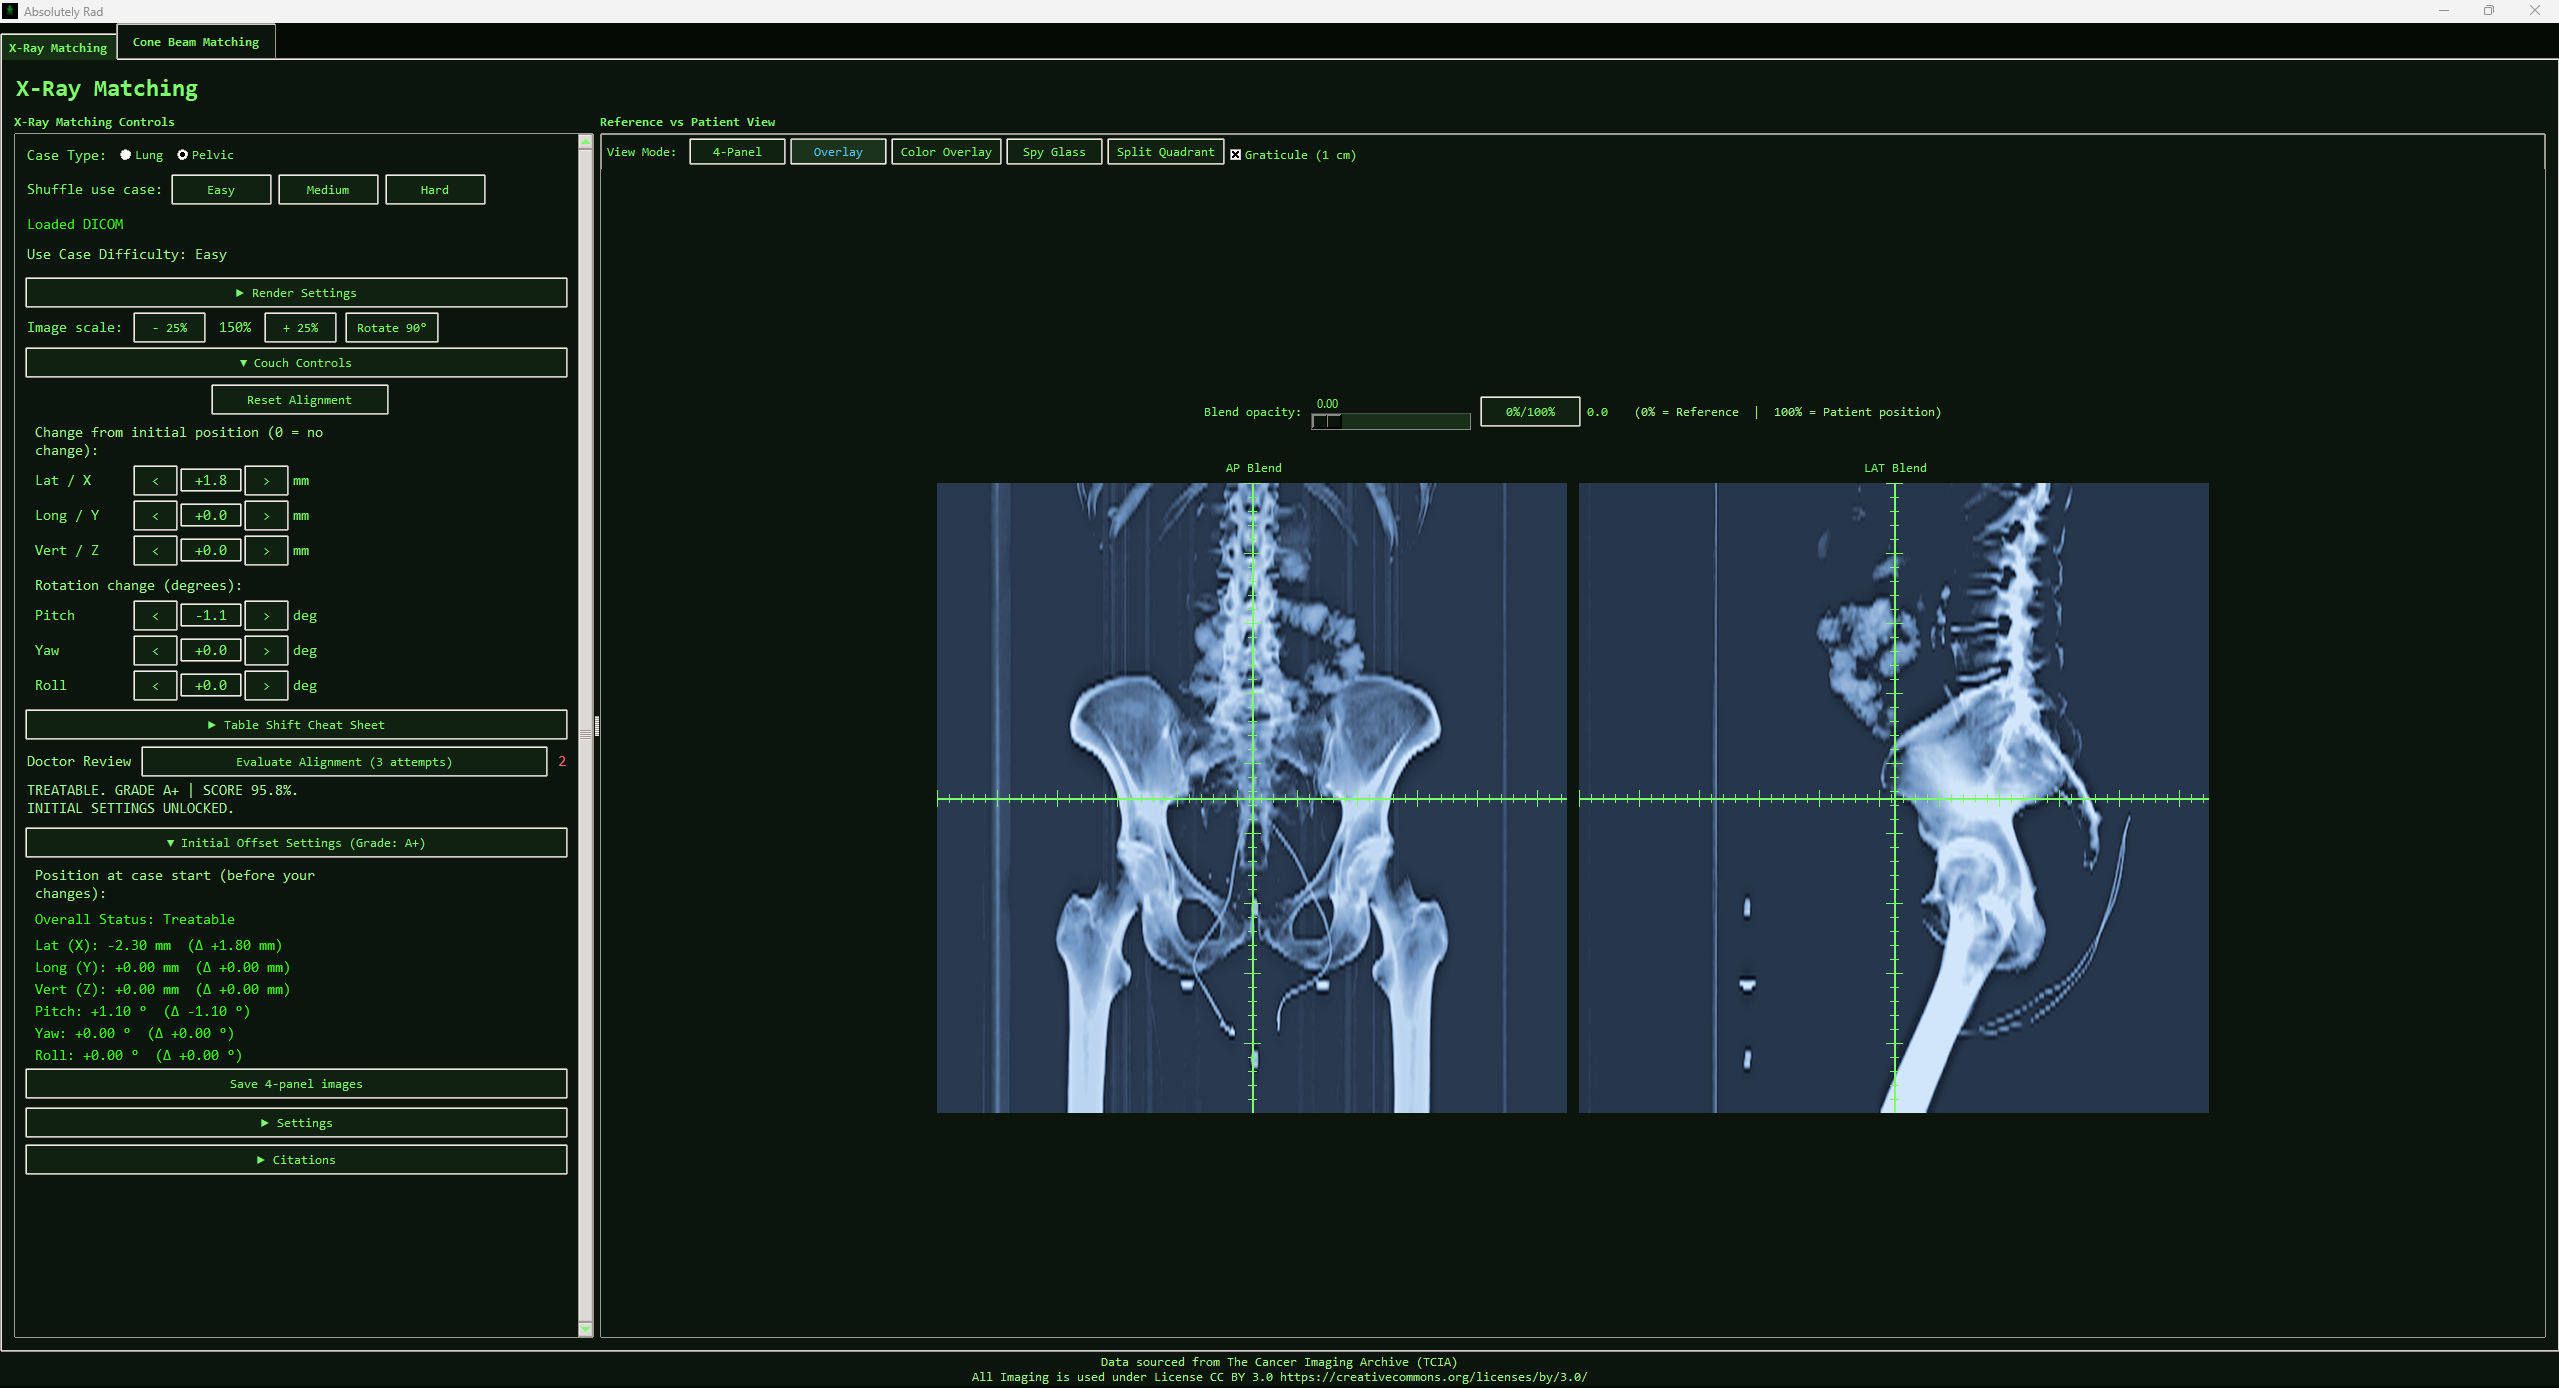Select the Pelvic case type radio button
The width and height of the screenshot is (2559, 1388).
(x=183, y=155)
